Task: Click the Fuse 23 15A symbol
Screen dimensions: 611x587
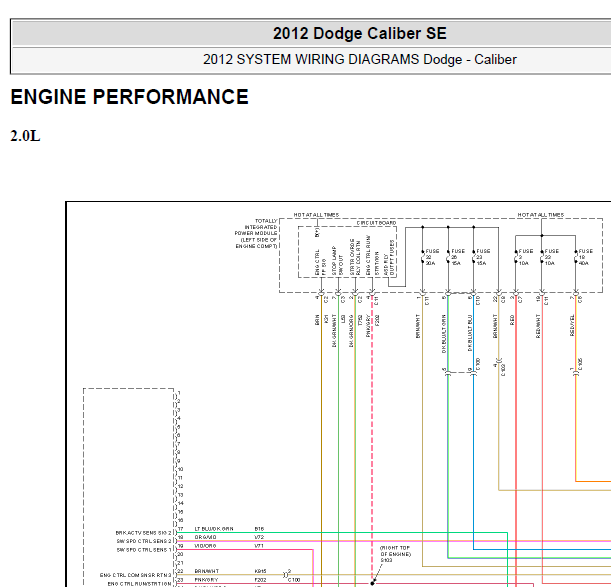Action: pyautogui.click(x=473, y=257)
